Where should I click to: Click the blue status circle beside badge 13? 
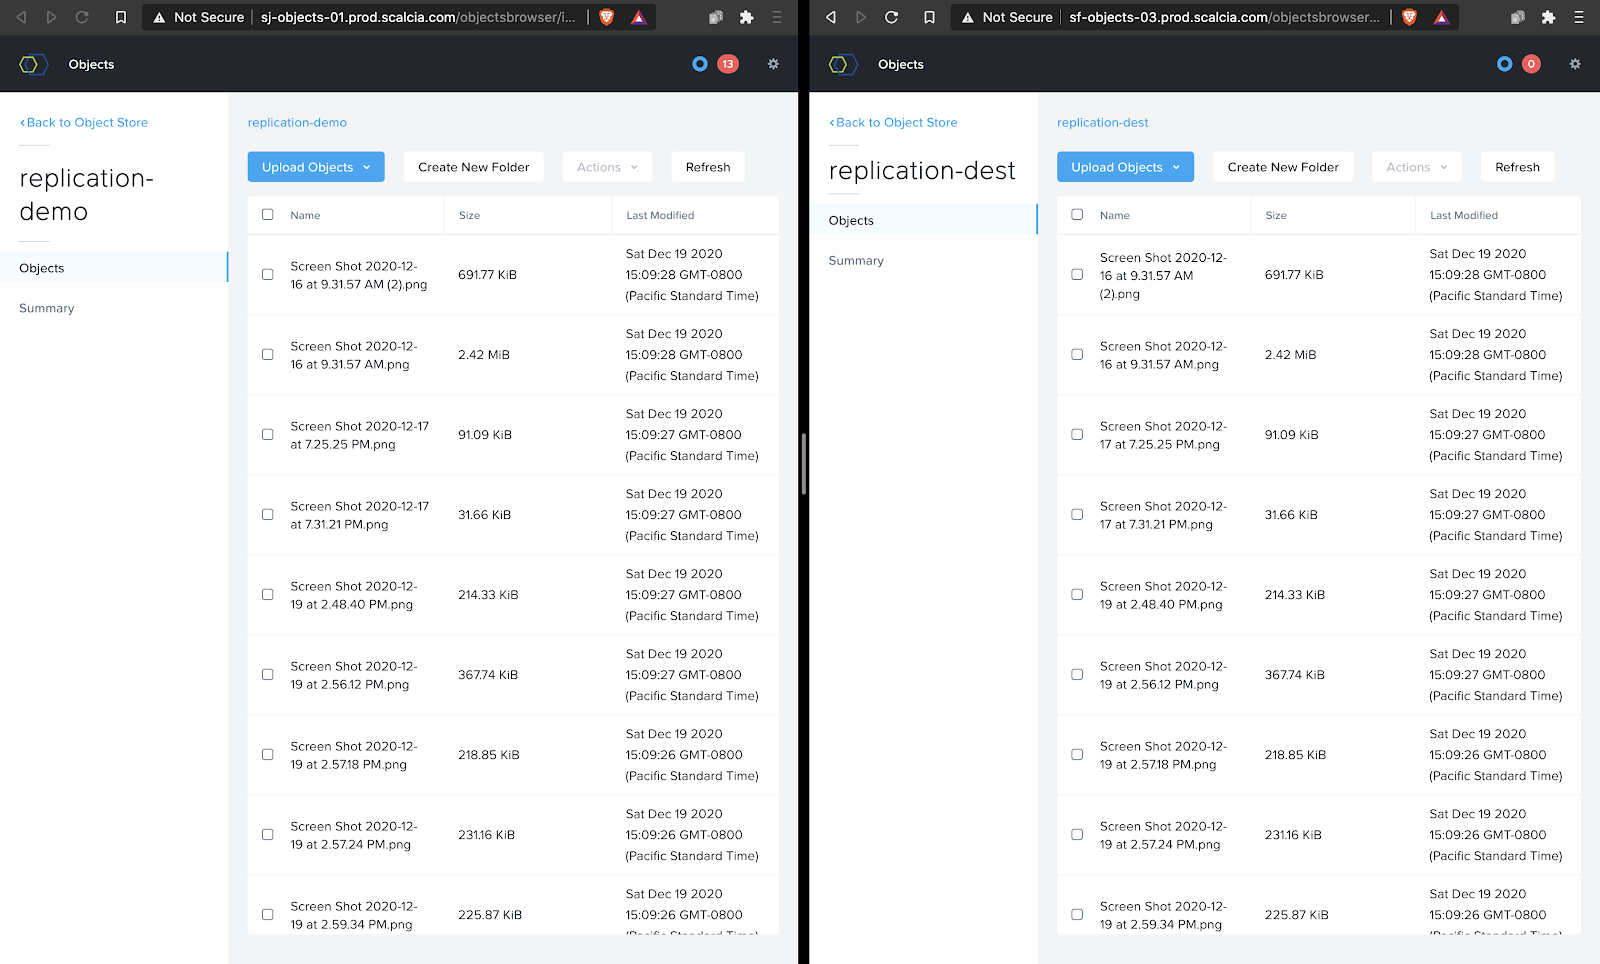(700, 64)
